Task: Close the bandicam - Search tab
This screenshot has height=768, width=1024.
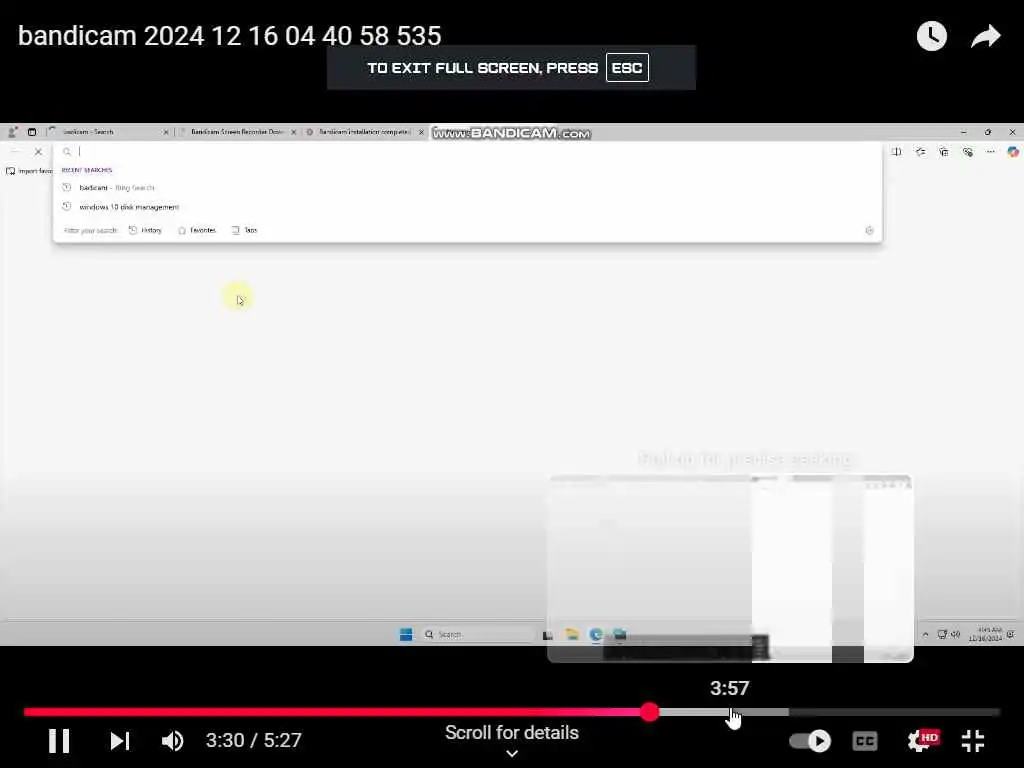Action: 165,132
